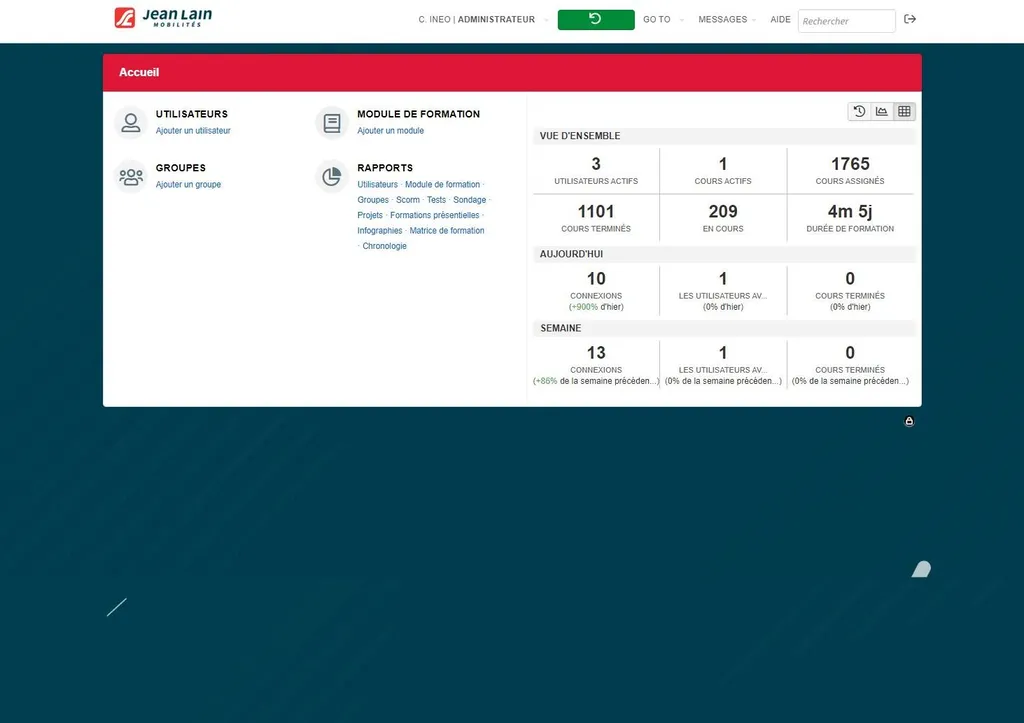Open the Module de formation report link
The height and width of the screenshot is (723, 1024).
tap(442, 184)
